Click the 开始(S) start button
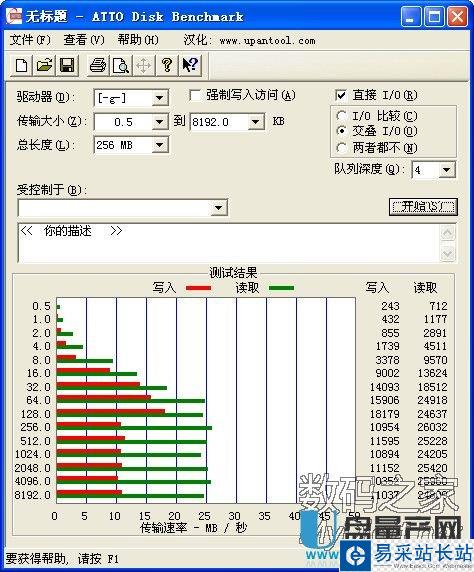Viewport: 474px width, 572px height. [423, 206]
